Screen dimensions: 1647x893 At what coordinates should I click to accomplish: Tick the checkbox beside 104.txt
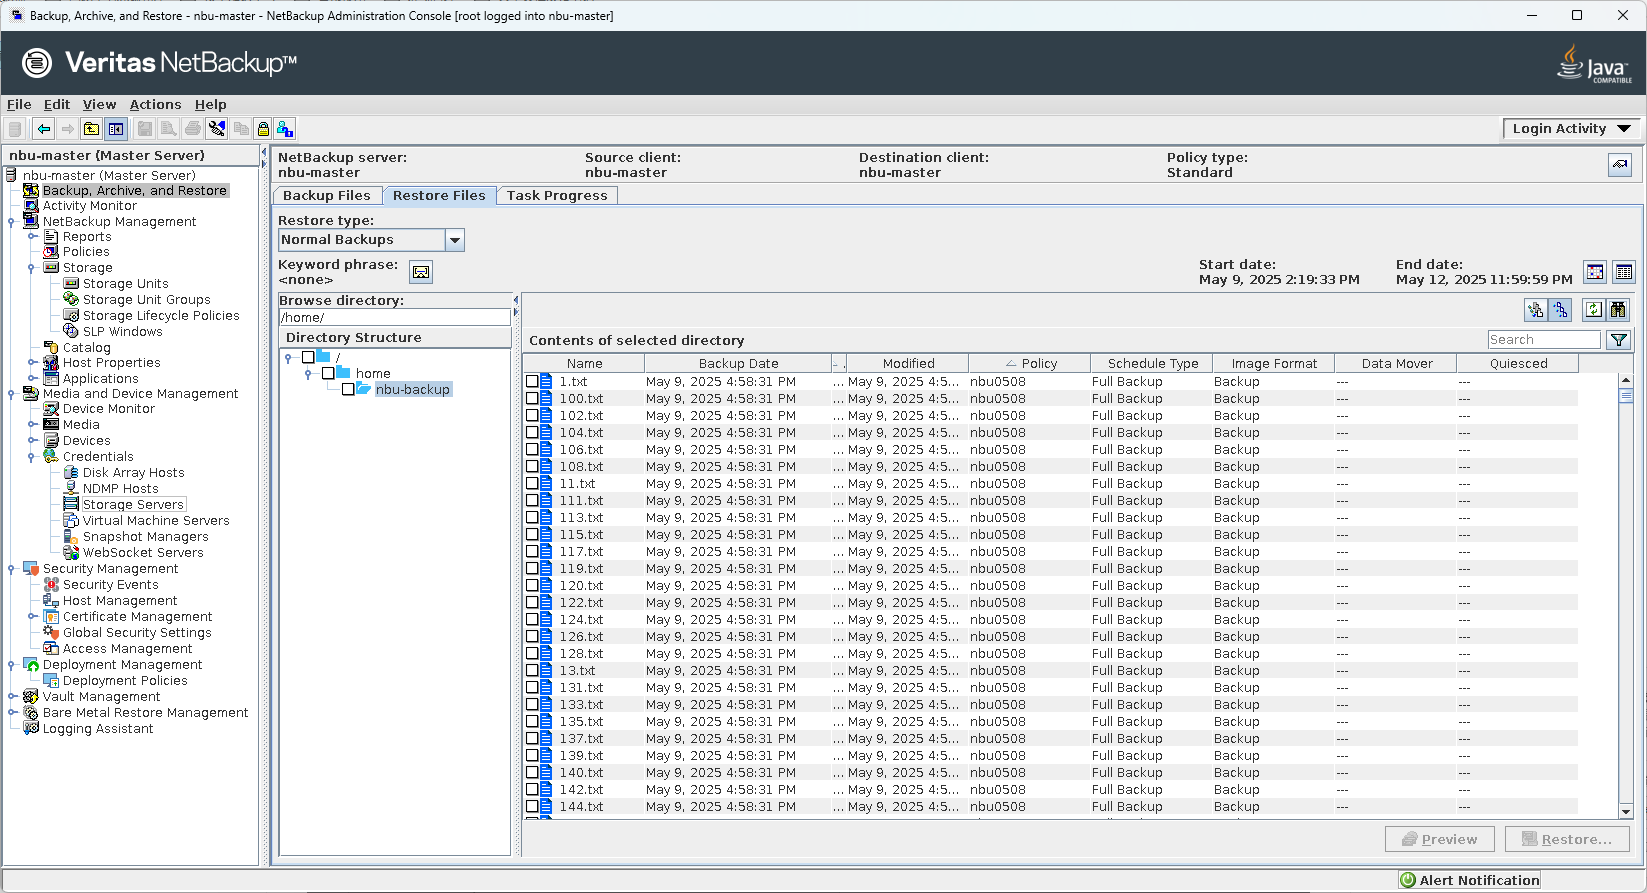[532, 432]
